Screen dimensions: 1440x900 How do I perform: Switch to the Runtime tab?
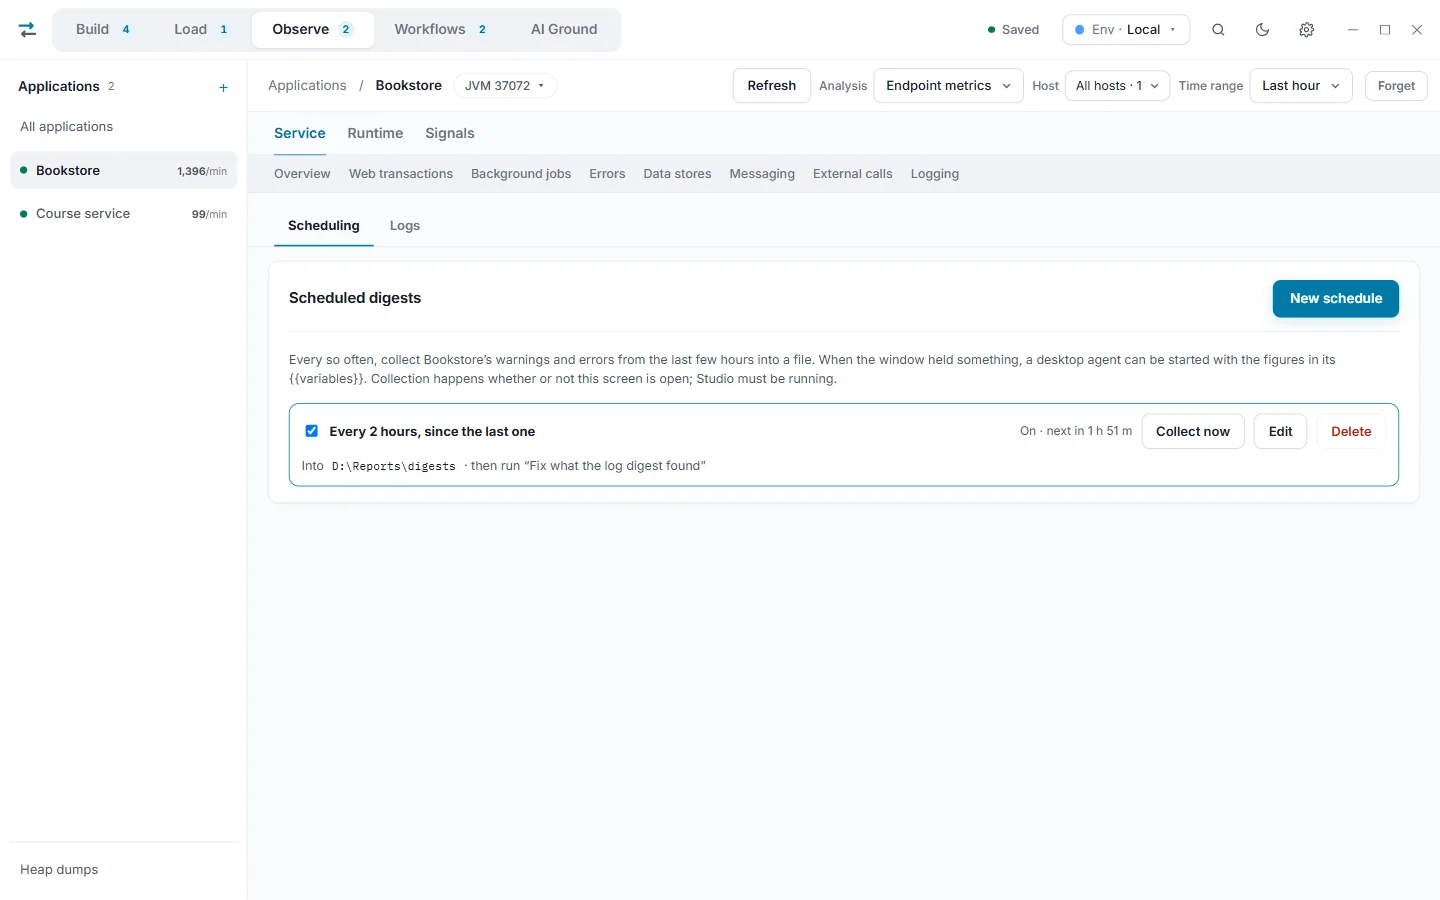click(x=375, y=133)
